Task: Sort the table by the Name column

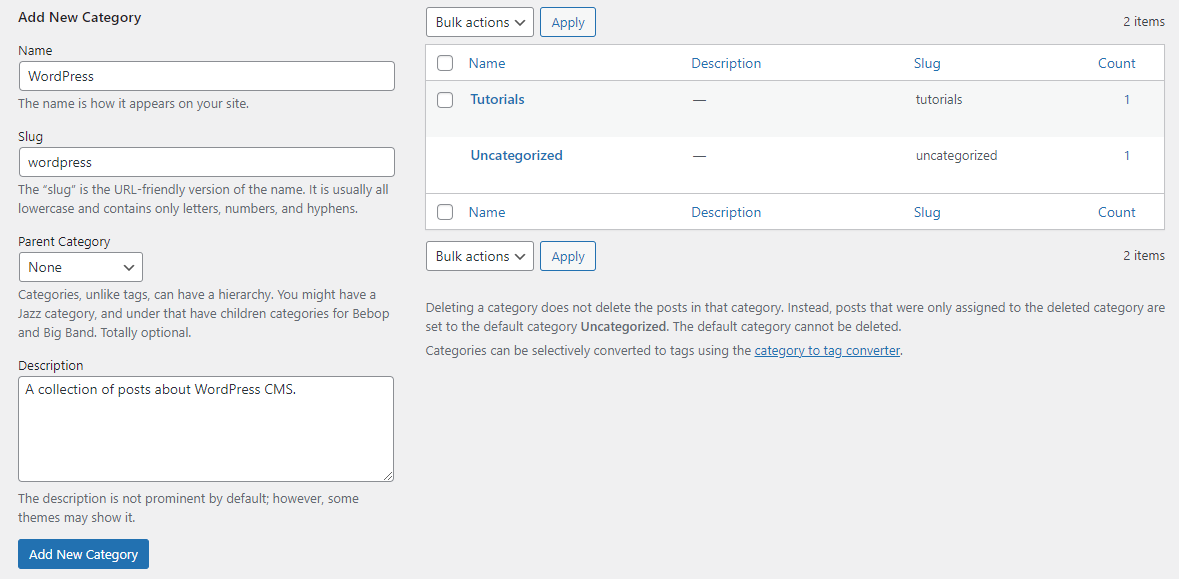Action: 486,62
